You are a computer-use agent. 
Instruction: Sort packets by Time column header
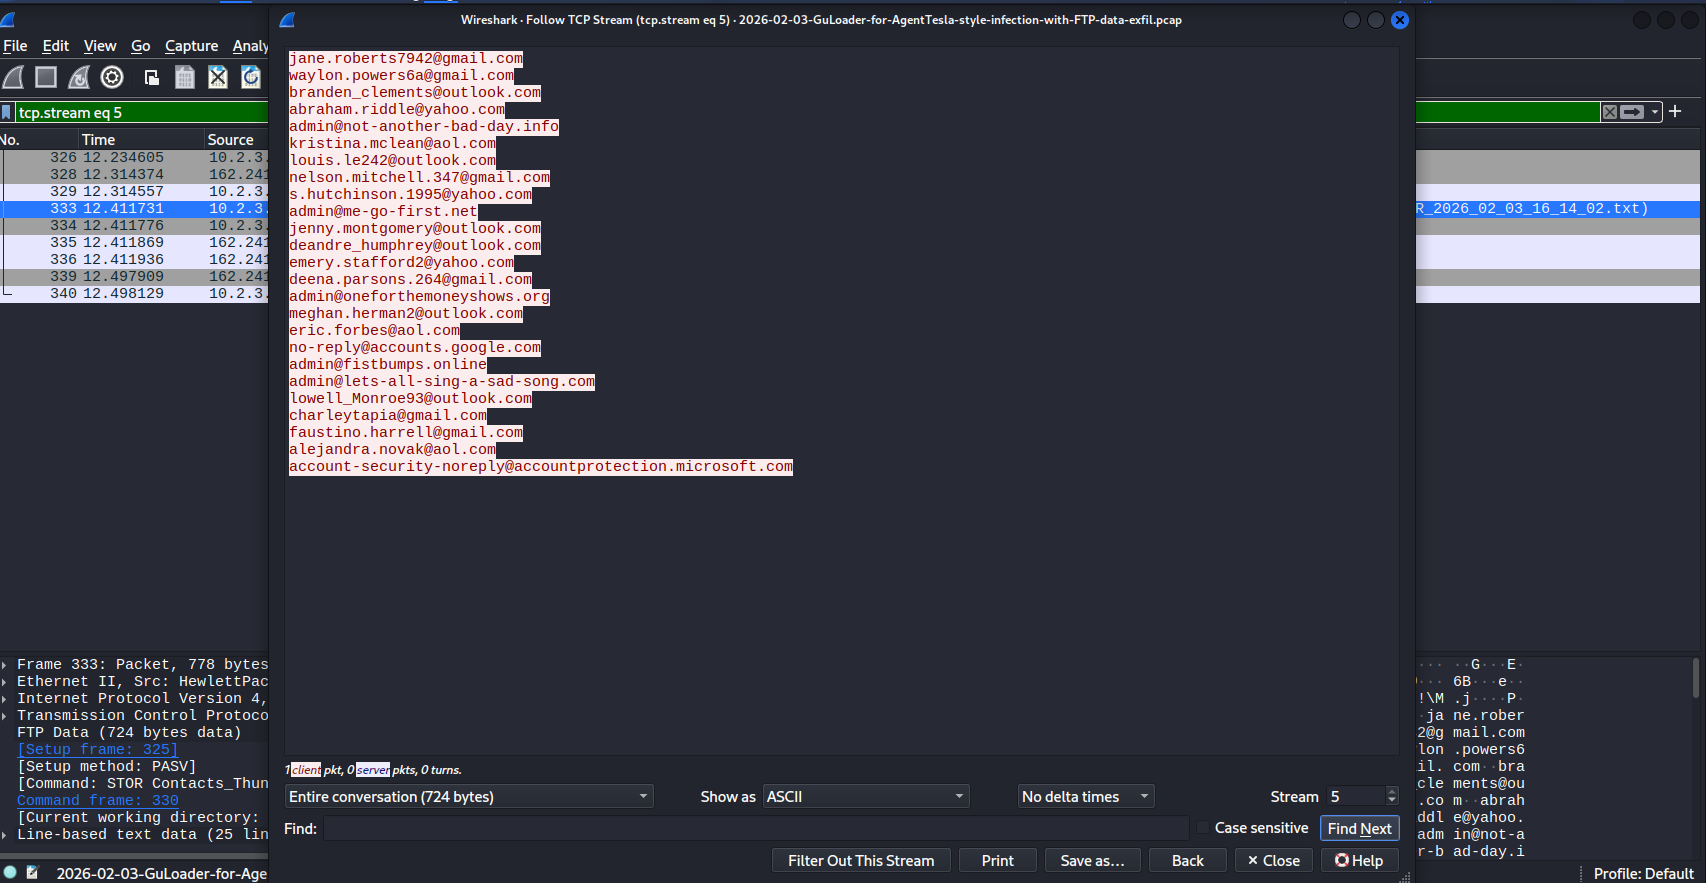click(140, 140)
